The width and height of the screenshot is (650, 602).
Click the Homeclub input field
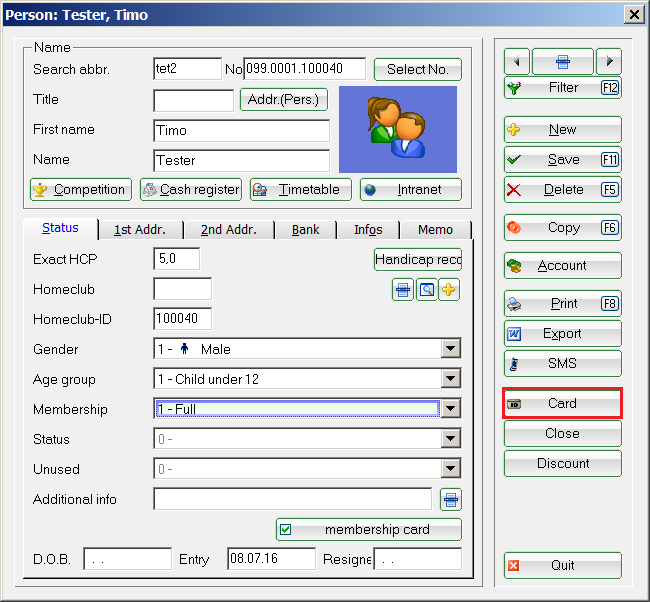point(182,289)
